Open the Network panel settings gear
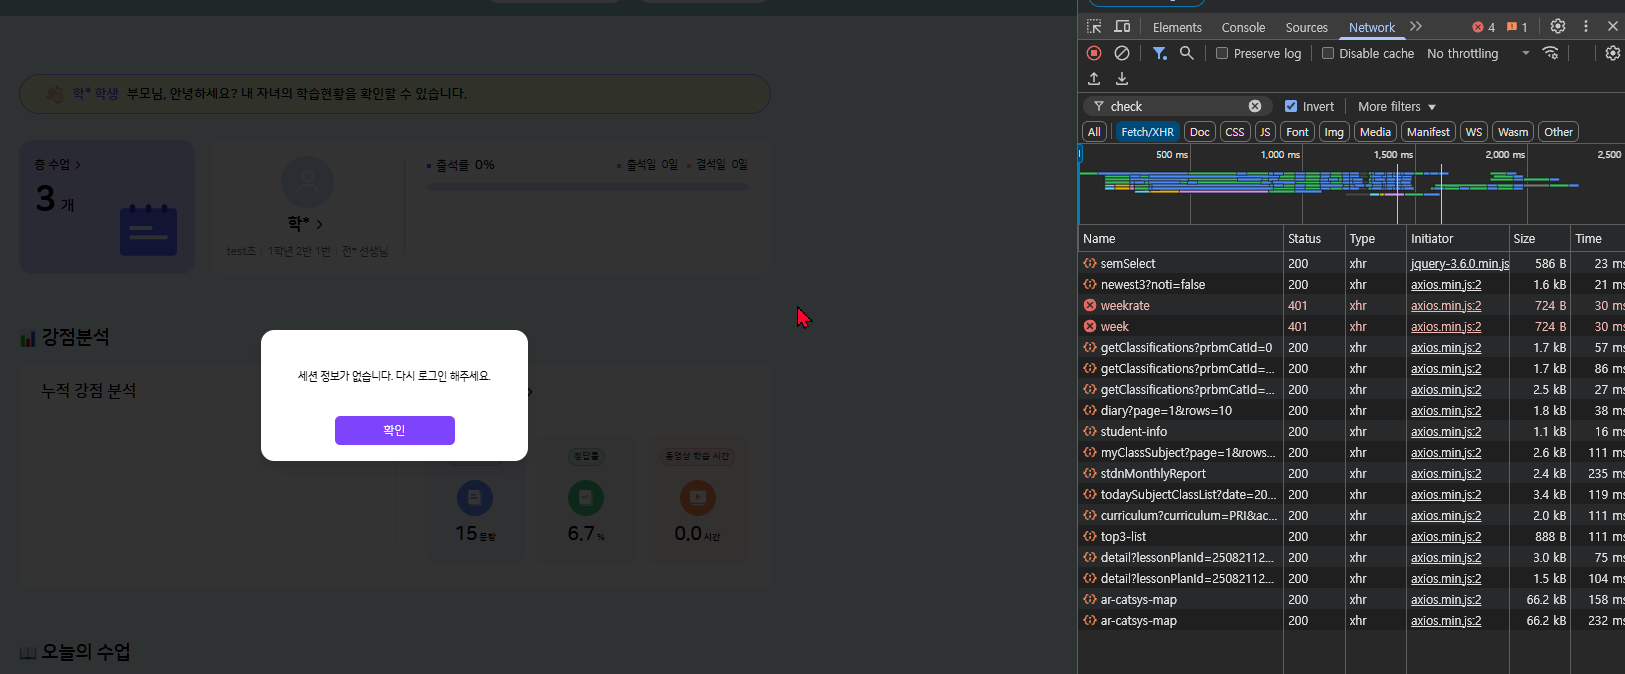This screenshot has height=674, width=1625. pyautogui.click(x=1612, y=53)
